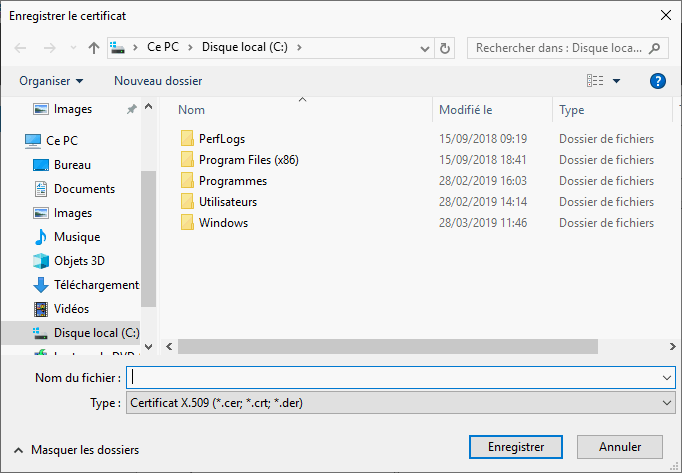Click the Bureau desktop icon in the sidebar
Image resolution: width=682 pixels, height=473 pixels.
(x=41, y=165)
